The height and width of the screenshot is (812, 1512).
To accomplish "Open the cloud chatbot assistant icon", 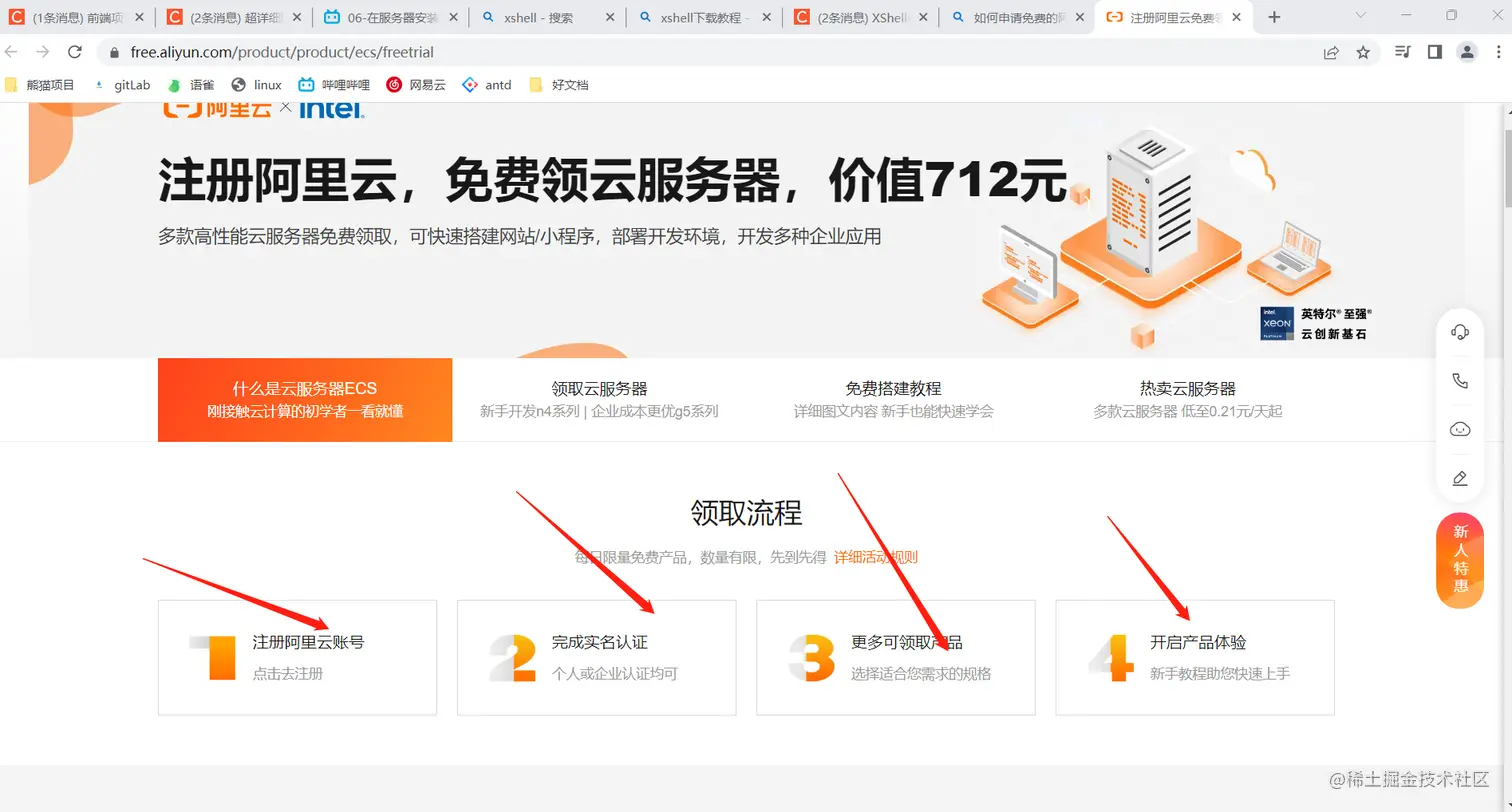I will point(1460,428).
